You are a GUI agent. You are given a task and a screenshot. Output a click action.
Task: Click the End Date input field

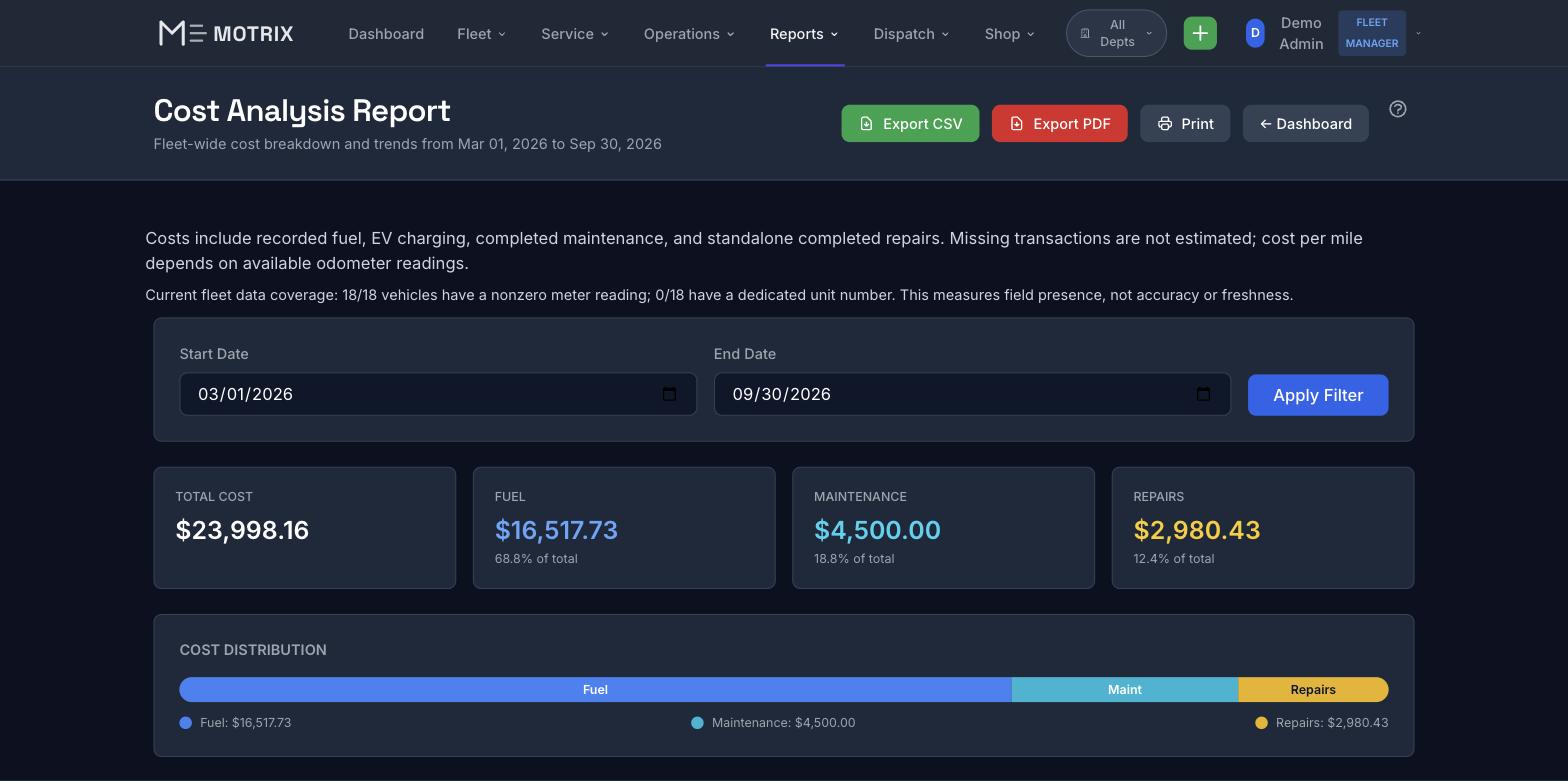(972, 394)
